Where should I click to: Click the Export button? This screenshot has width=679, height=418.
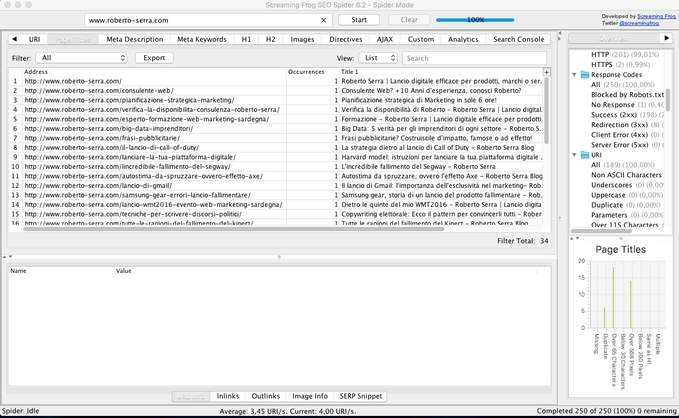pyautogui.click(x=154, y=58)
